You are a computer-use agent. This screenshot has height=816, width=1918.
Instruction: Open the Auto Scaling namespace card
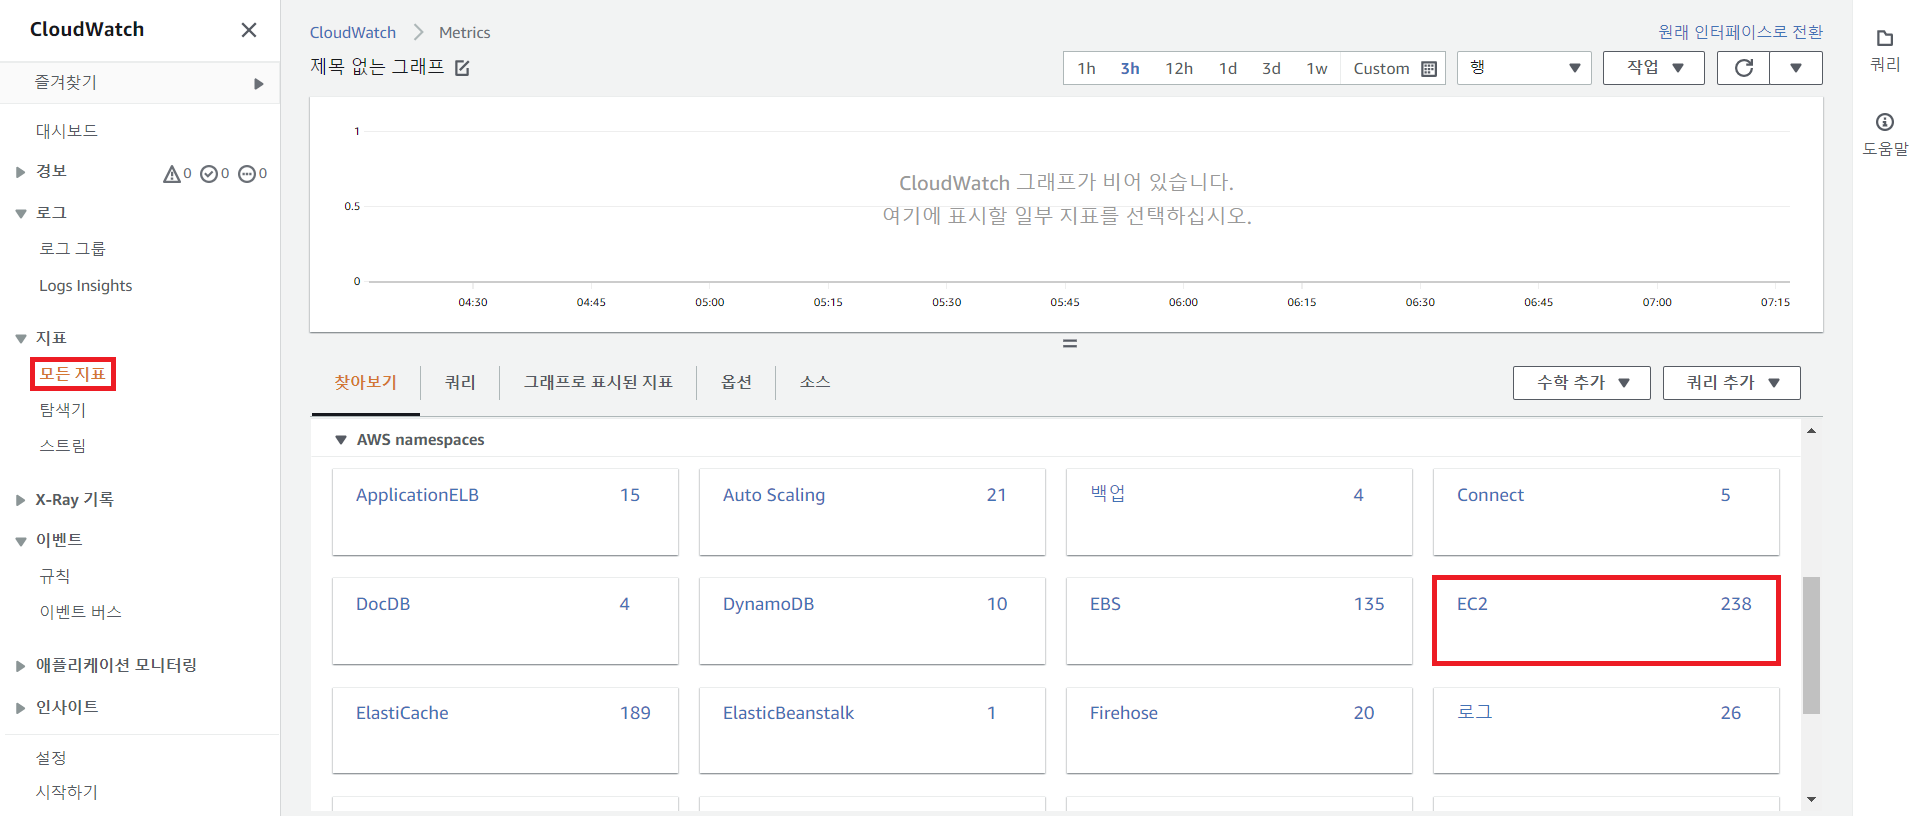872,512
